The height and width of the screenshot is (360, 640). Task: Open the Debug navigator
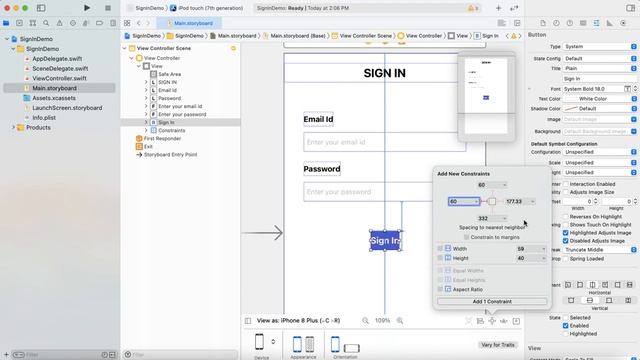click(x=86, y=23)
